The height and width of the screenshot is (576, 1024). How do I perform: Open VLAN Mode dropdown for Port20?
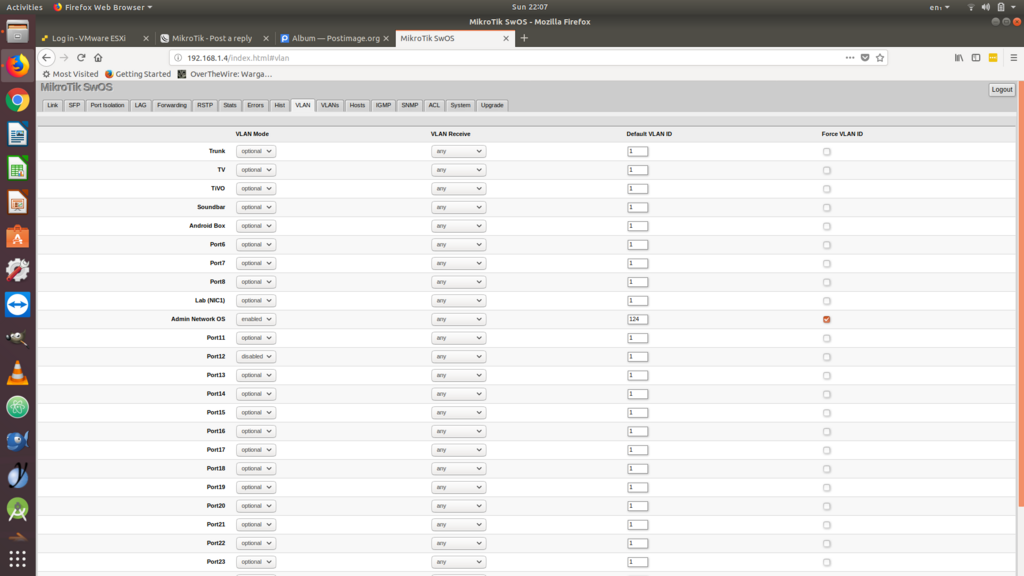tap(255, 506)
